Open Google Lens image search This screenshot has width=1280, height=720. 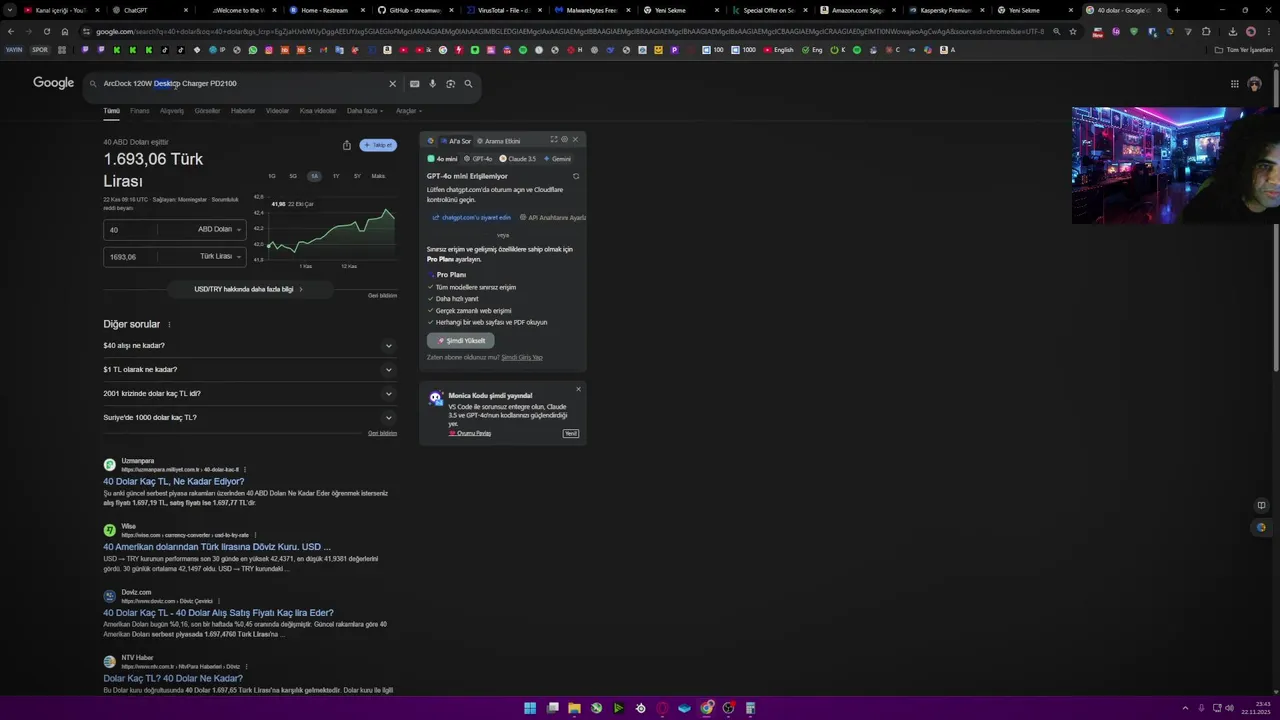[x=450, y=84]
